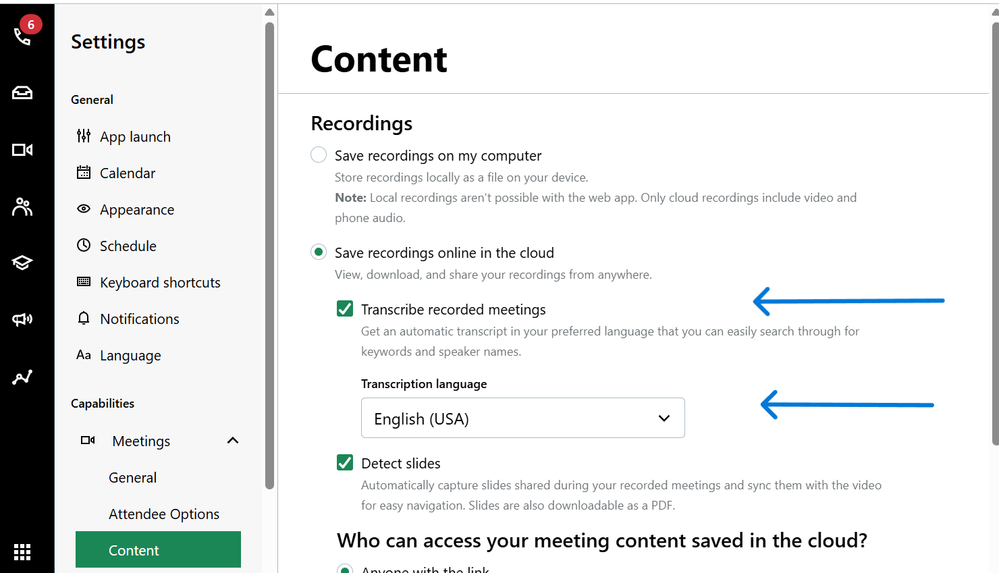Select Save recordings on my computer
999x573 pixels.
click(x=318, y=155)
